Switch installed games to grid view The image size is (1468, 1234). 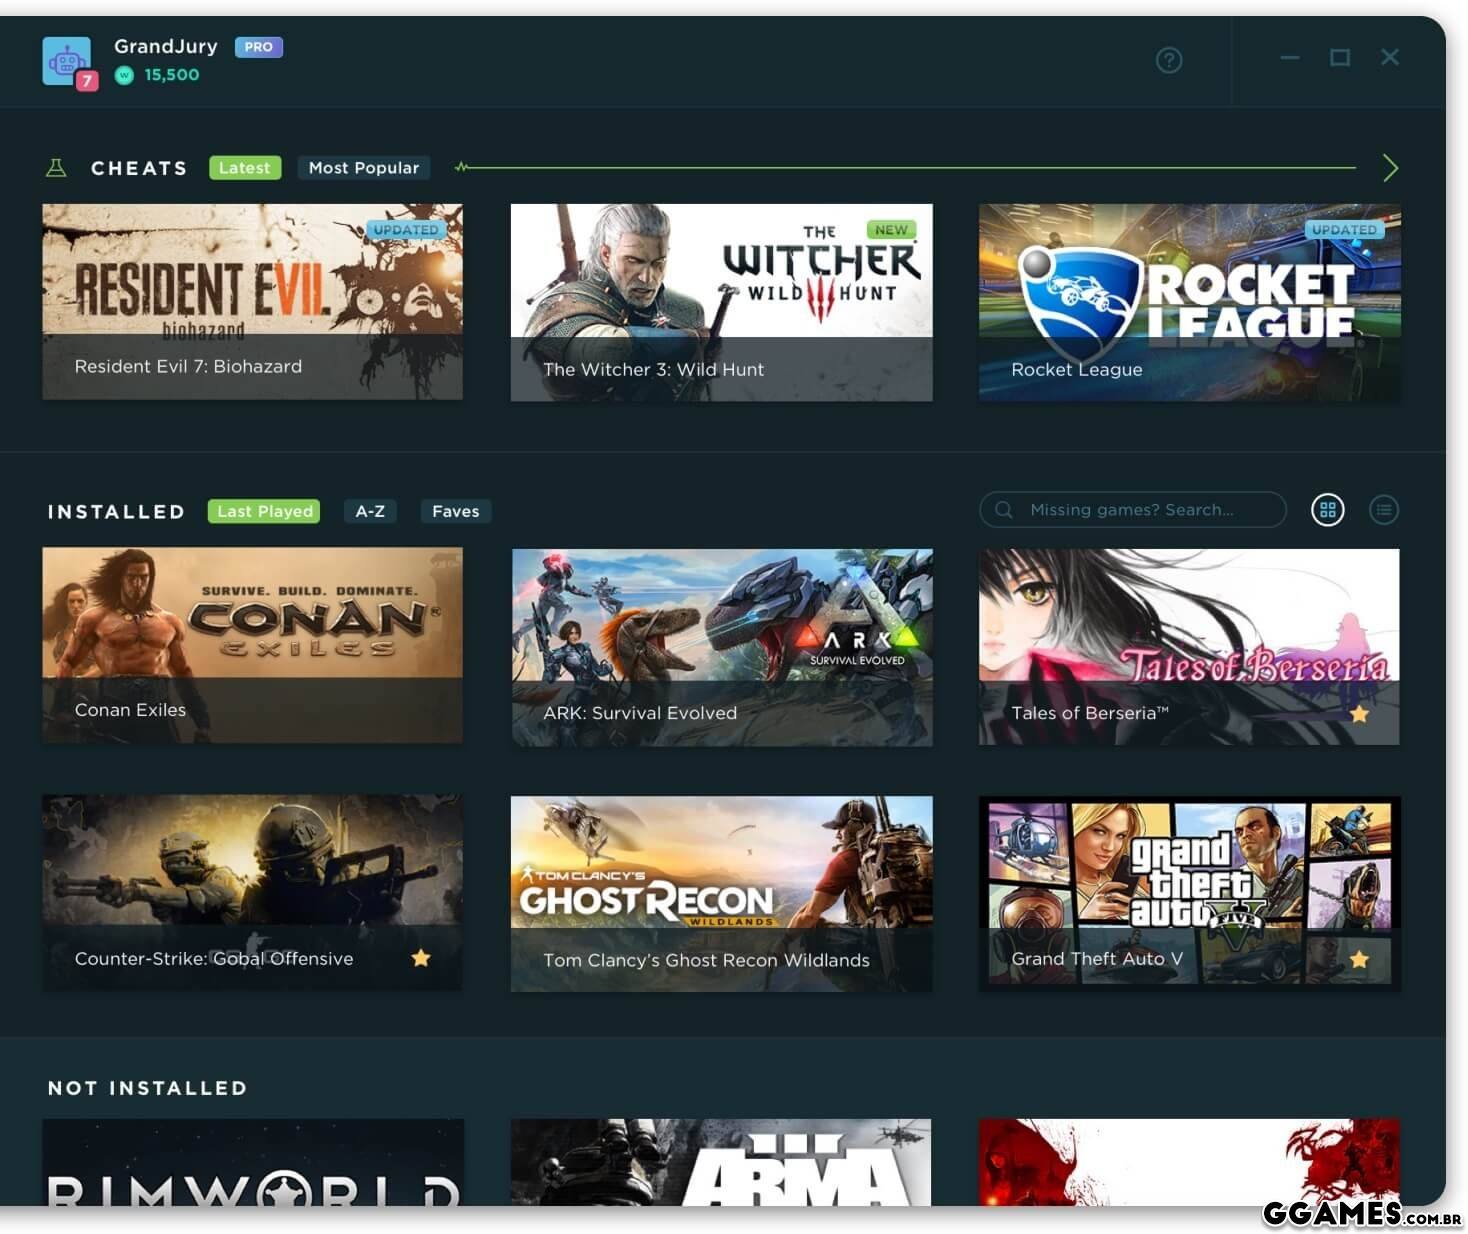[x=1328, y=510]
